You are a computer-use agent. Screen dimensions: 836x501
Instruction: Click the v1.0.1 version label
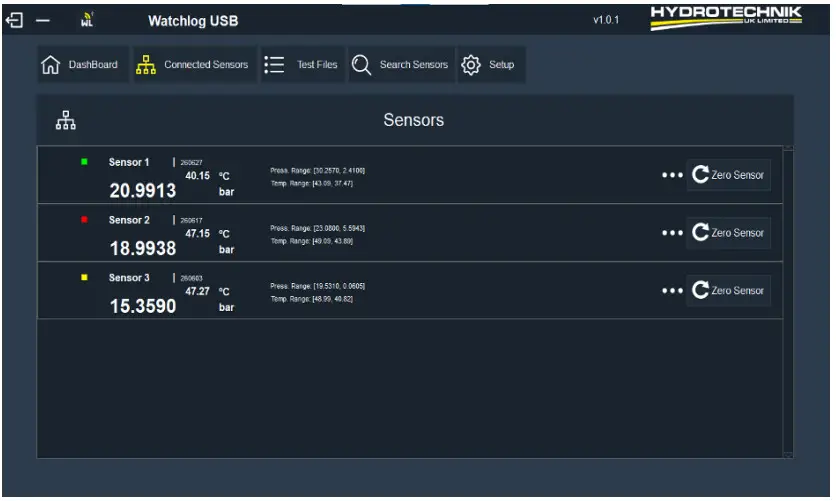click(x=606, y=20)
